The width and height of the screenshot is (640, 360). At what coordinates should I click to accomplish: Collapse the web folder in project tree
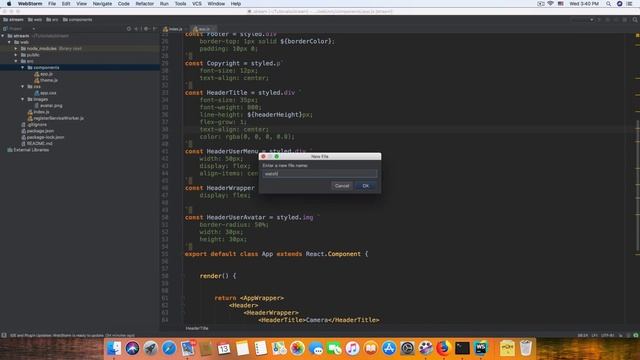click(x=9, y=42)
